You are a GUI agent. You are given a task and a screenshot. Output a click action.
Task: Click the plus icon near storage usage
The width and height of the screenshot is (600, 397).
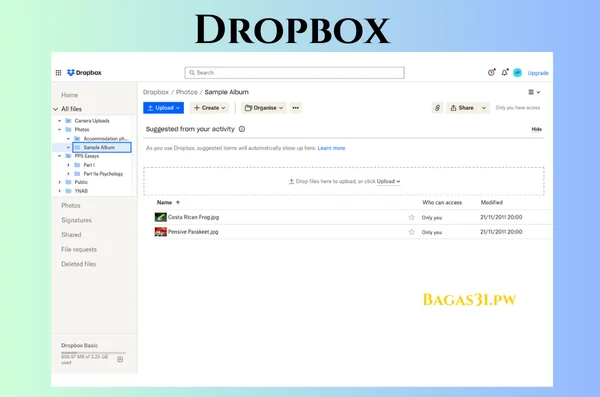tap(120, 359)
